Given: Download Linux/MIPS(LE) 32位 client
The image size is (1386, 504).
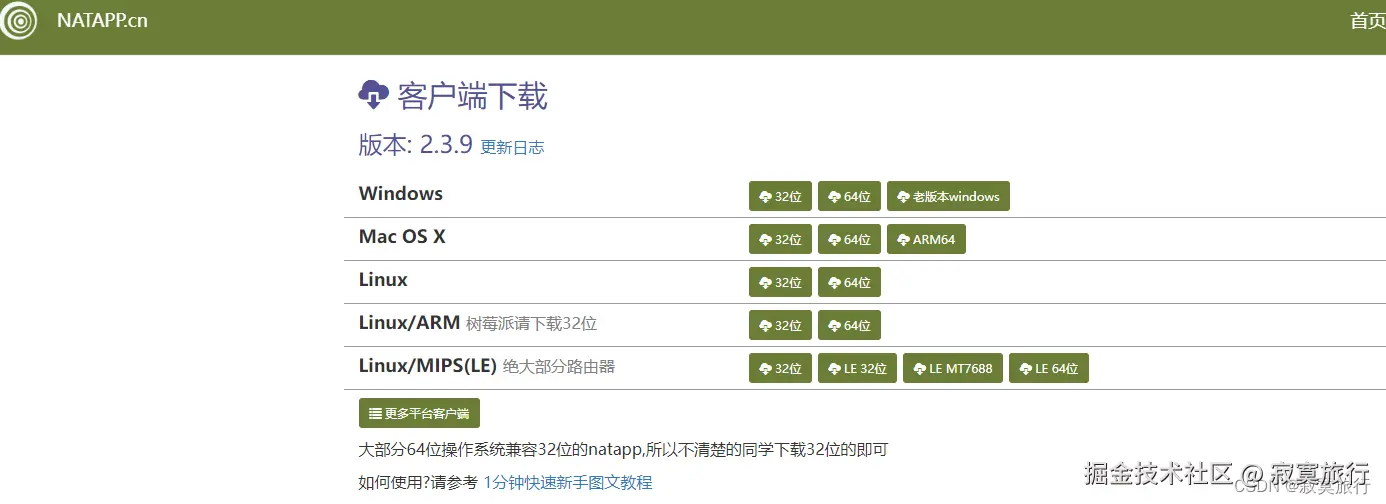Looking at the screenshot, I should (x=780, y=368).
